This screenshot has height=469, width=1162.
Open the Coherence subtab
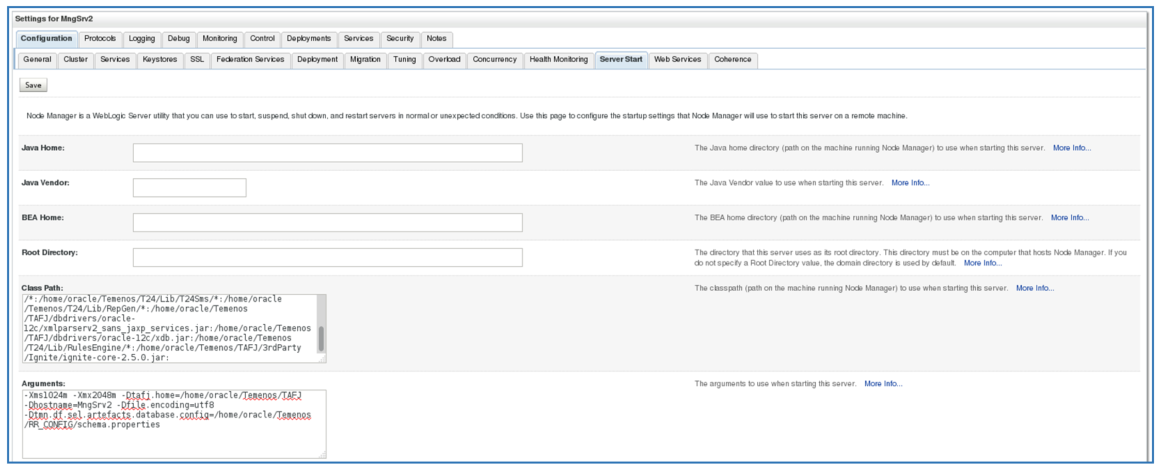pos(733,60)
